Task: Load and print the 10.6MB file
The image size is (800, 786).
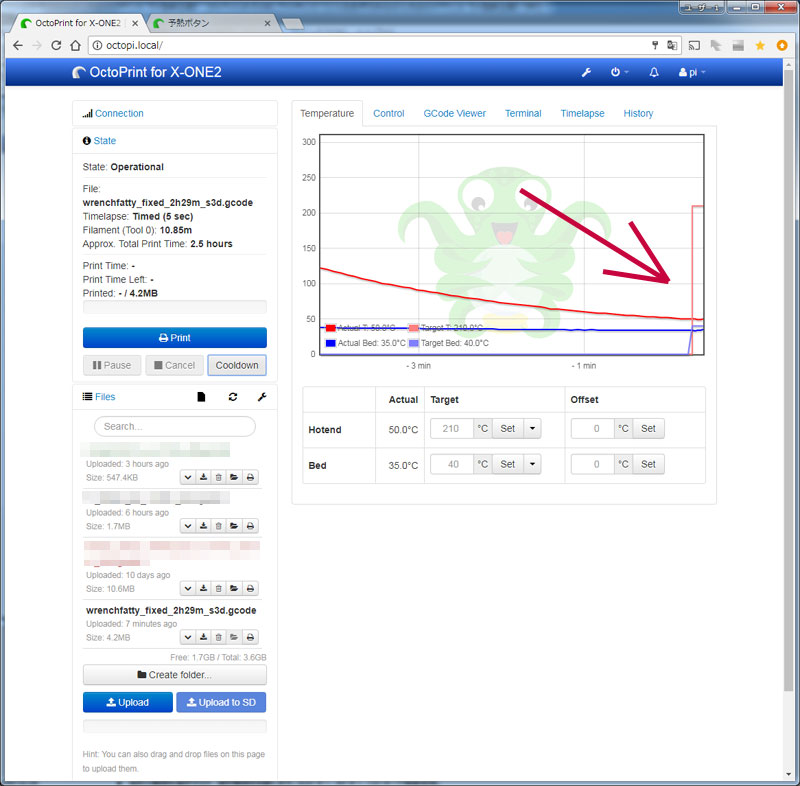Action: (250, 589)
